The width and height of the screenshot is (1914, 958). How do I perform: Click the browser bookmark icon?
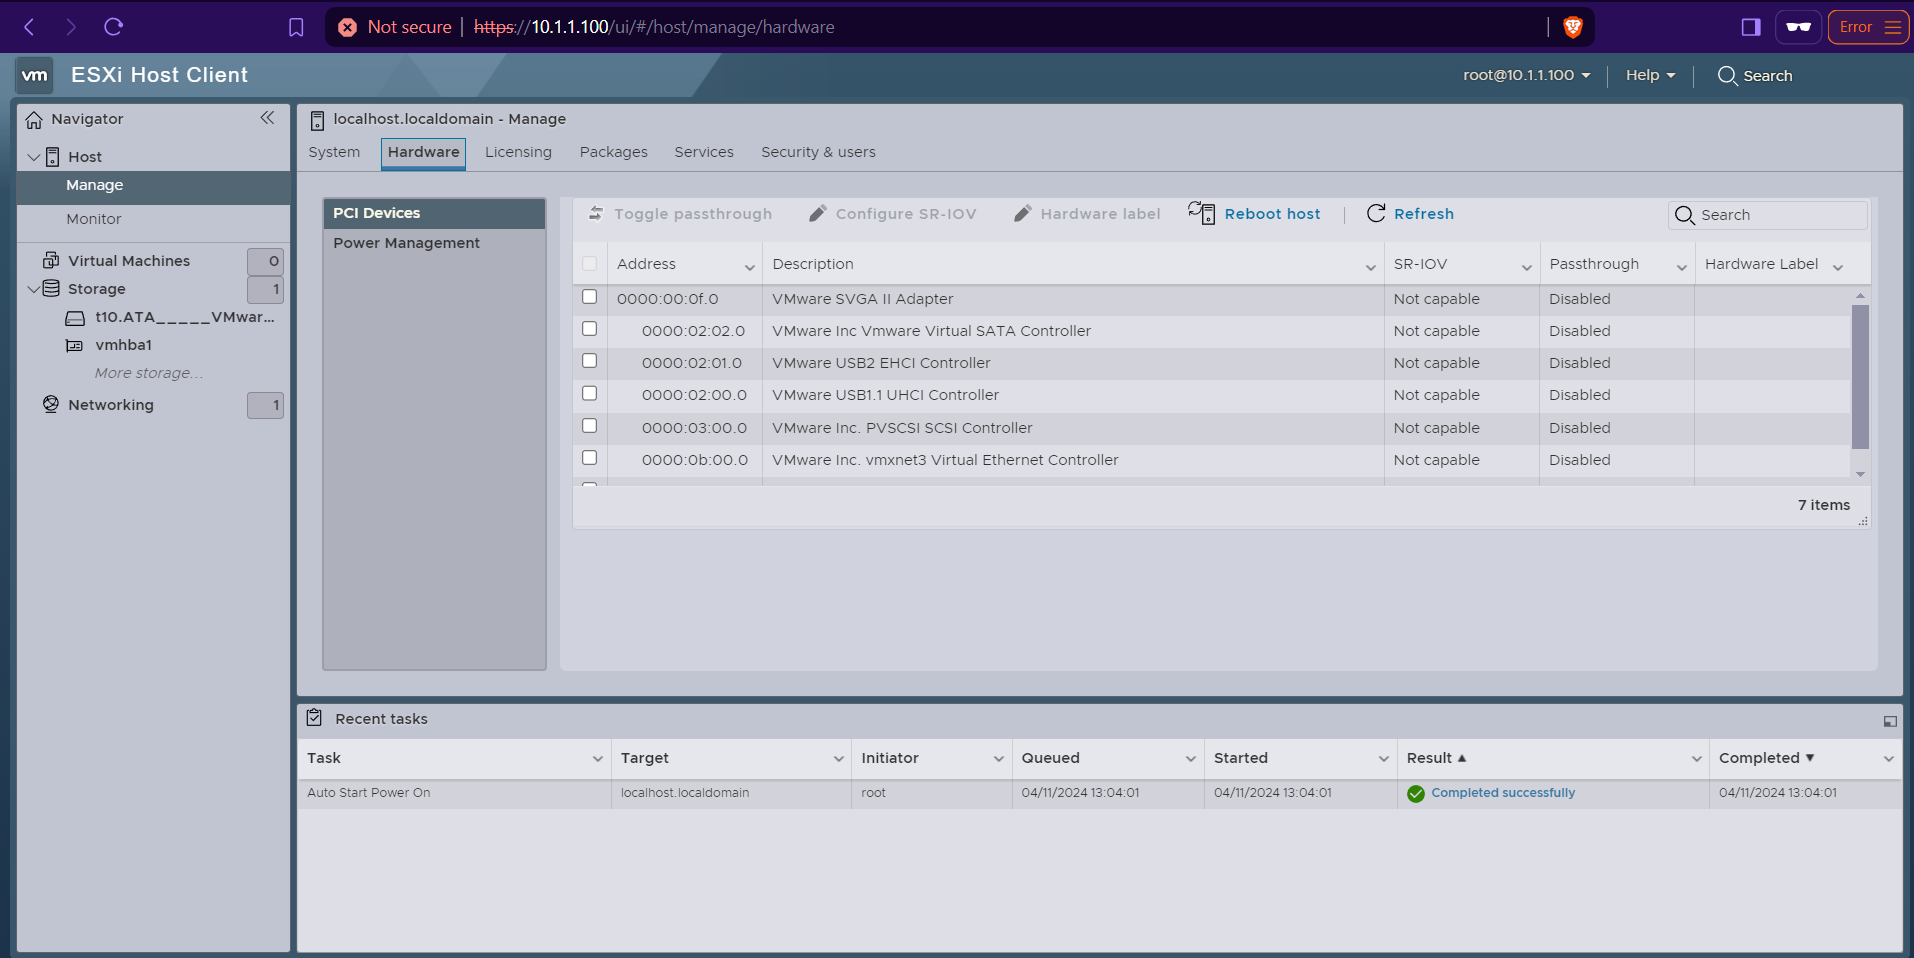click(296, 27)
